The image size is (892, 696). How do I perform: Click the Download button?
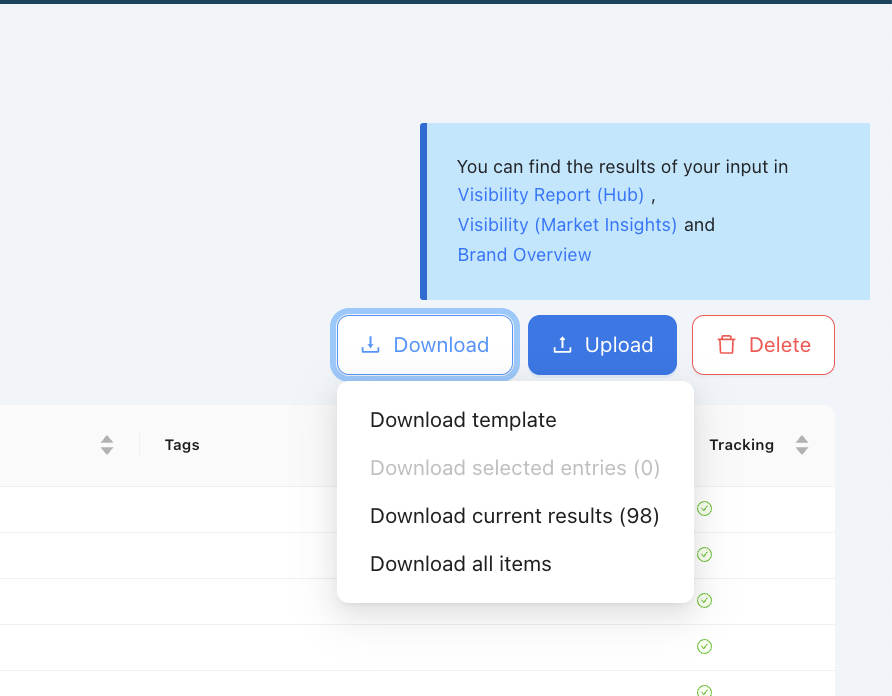pos(425,345)
